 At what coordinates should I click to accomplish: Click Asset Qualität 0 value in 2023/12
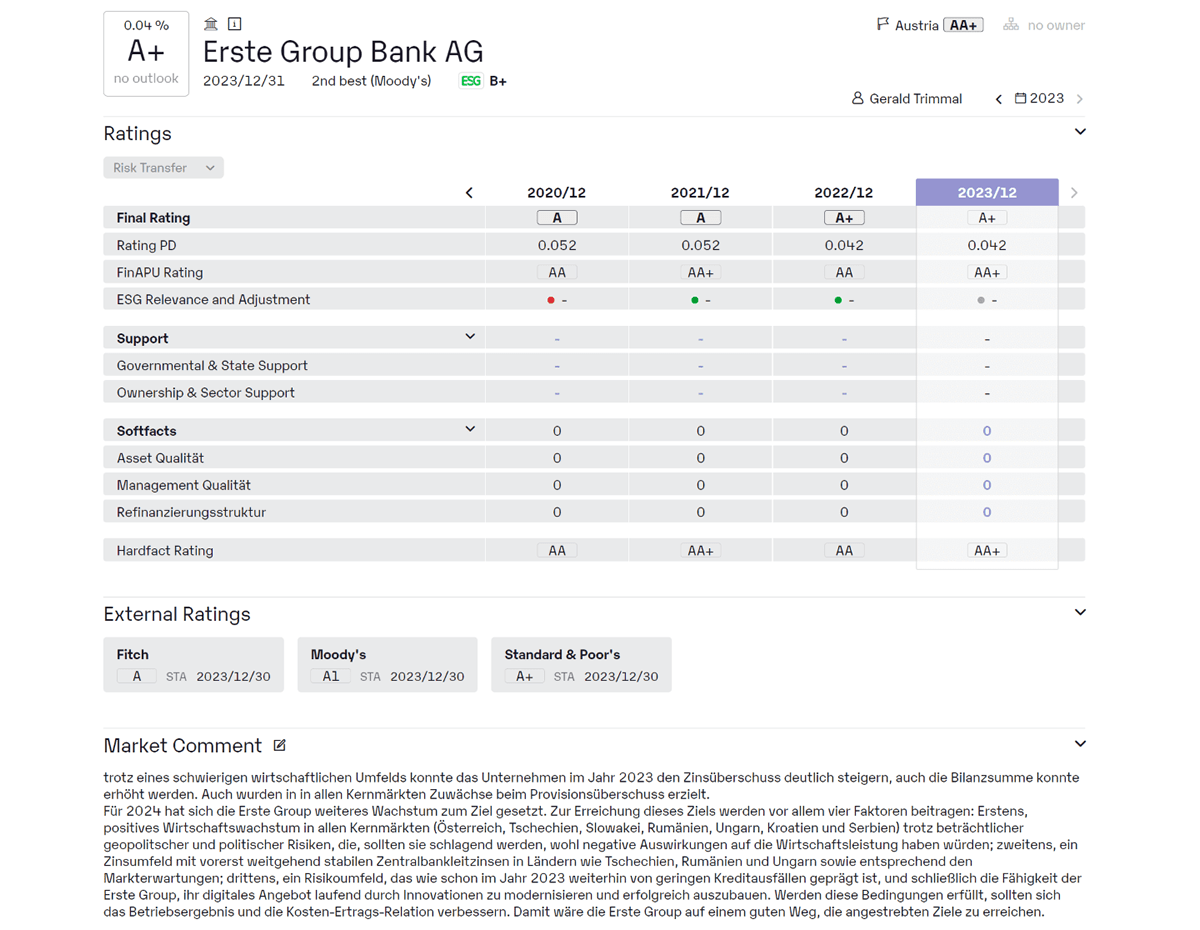coord(987,458)
